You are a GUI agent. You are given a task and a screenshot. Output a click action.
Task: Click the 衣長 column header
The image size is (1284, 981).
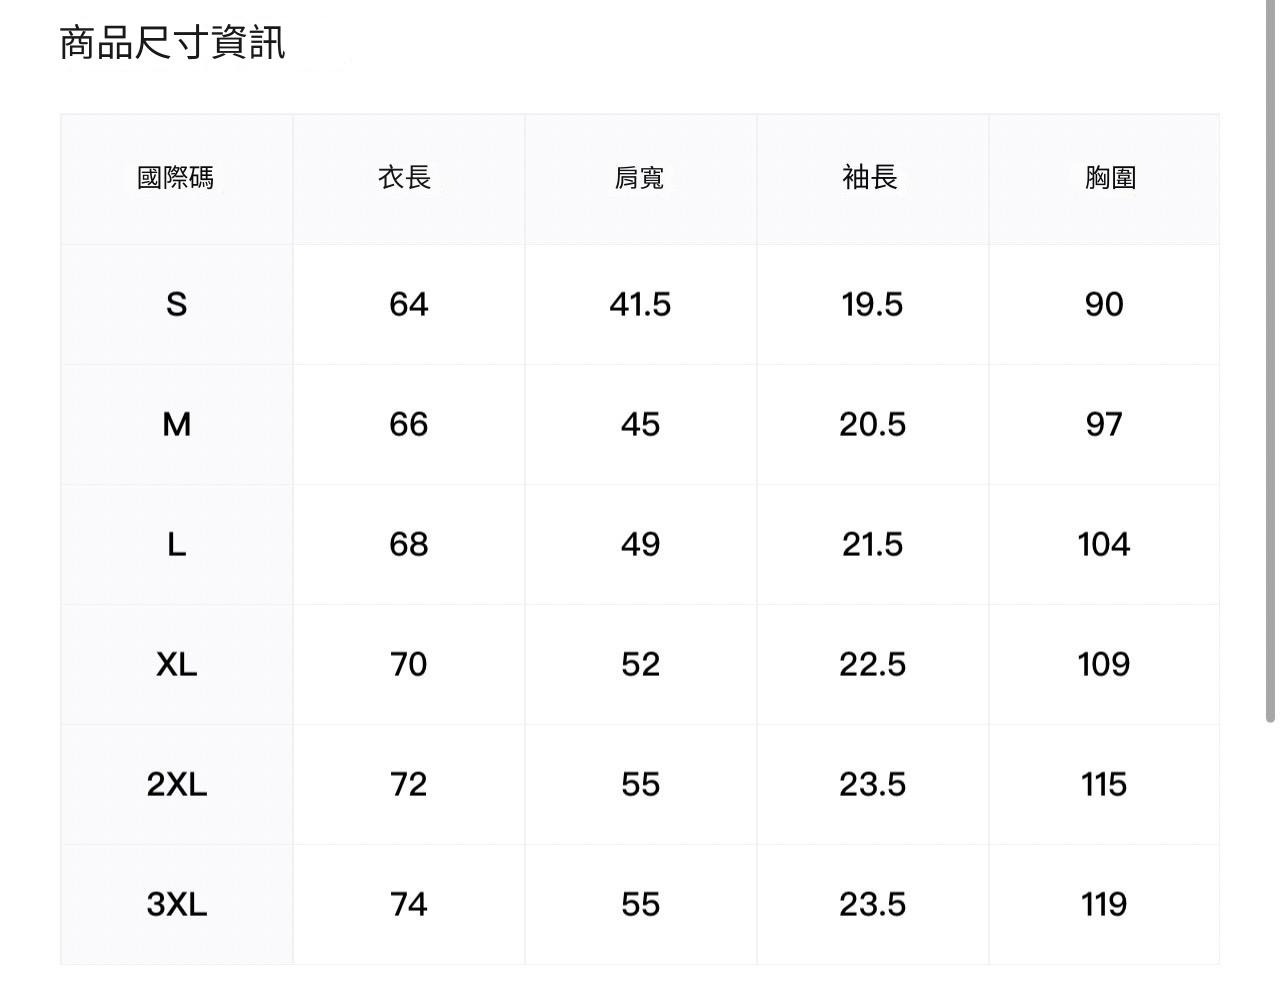(x=405, y=178)
